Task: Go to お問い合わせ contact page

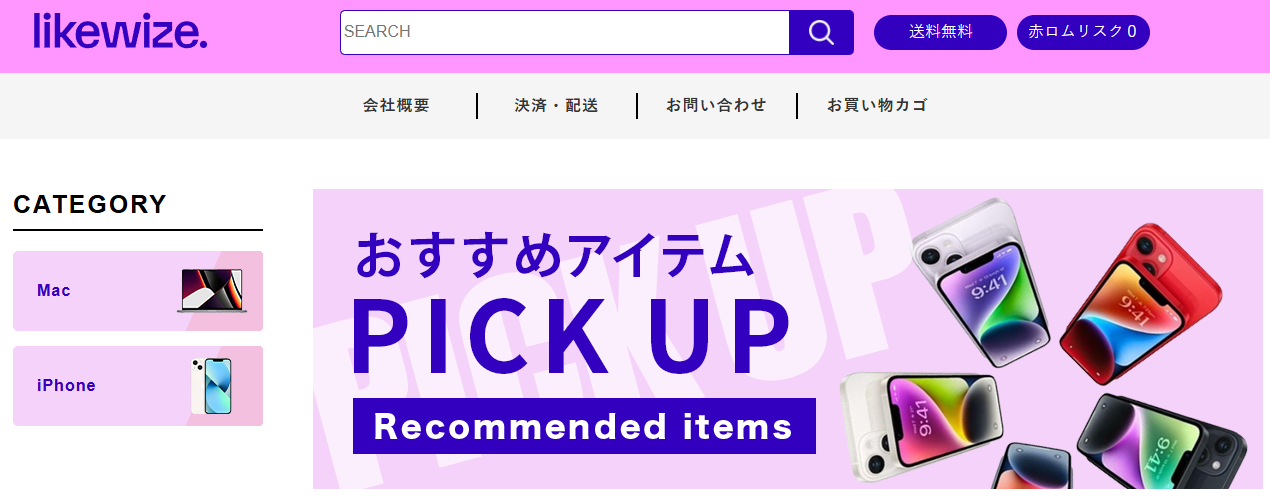Action: coord(716,105)
